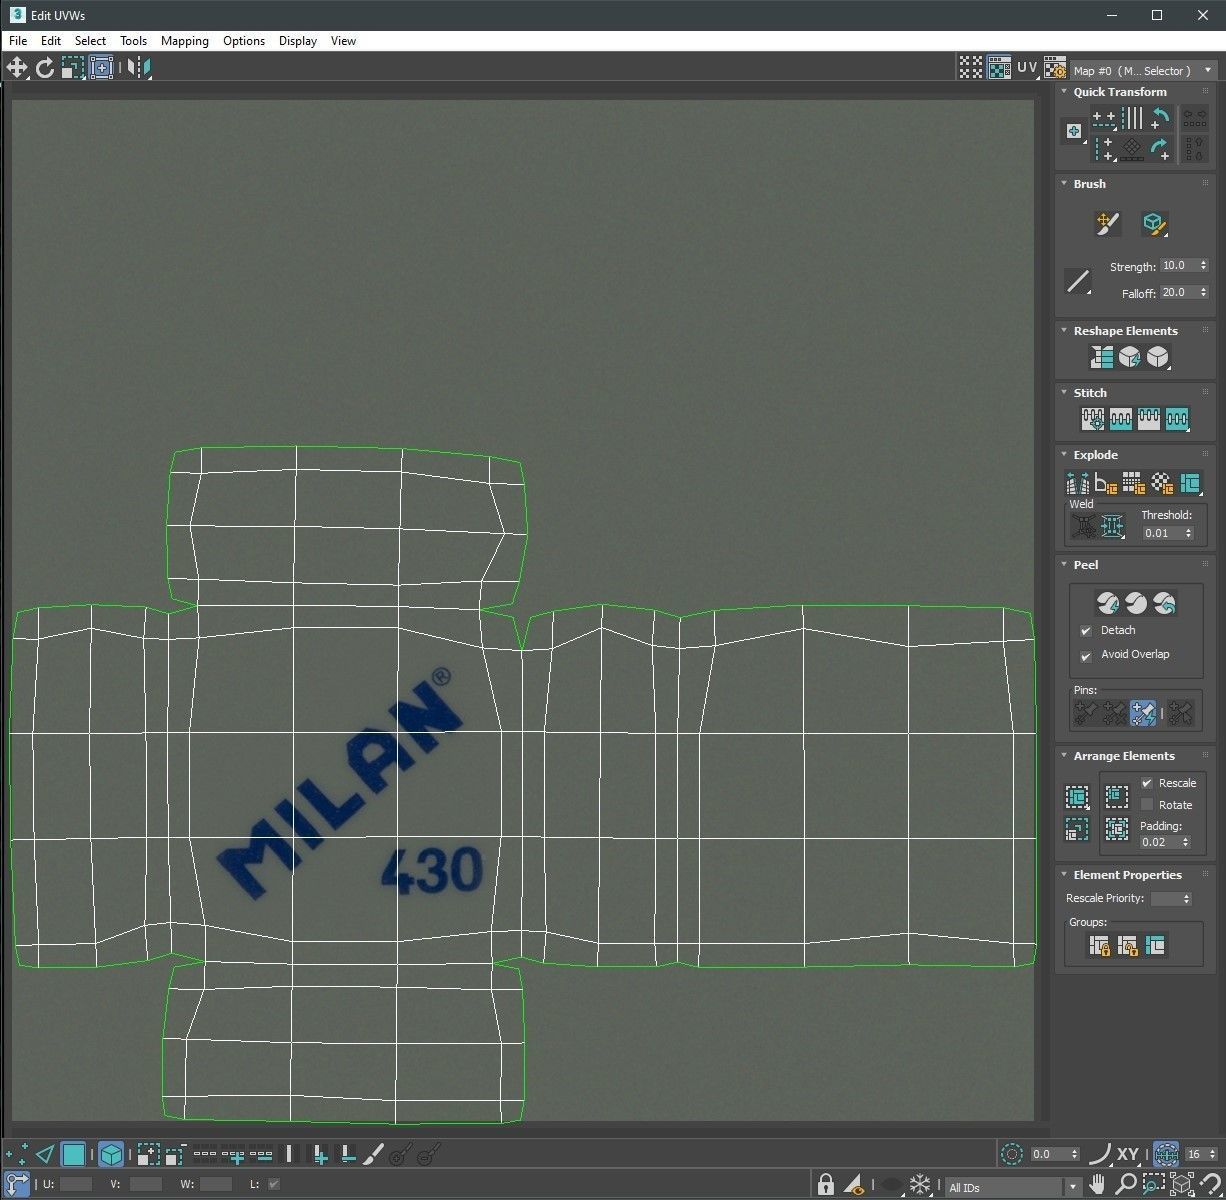Open the Mapping menu
The image size is (1226, 1200).
[185, 41]
